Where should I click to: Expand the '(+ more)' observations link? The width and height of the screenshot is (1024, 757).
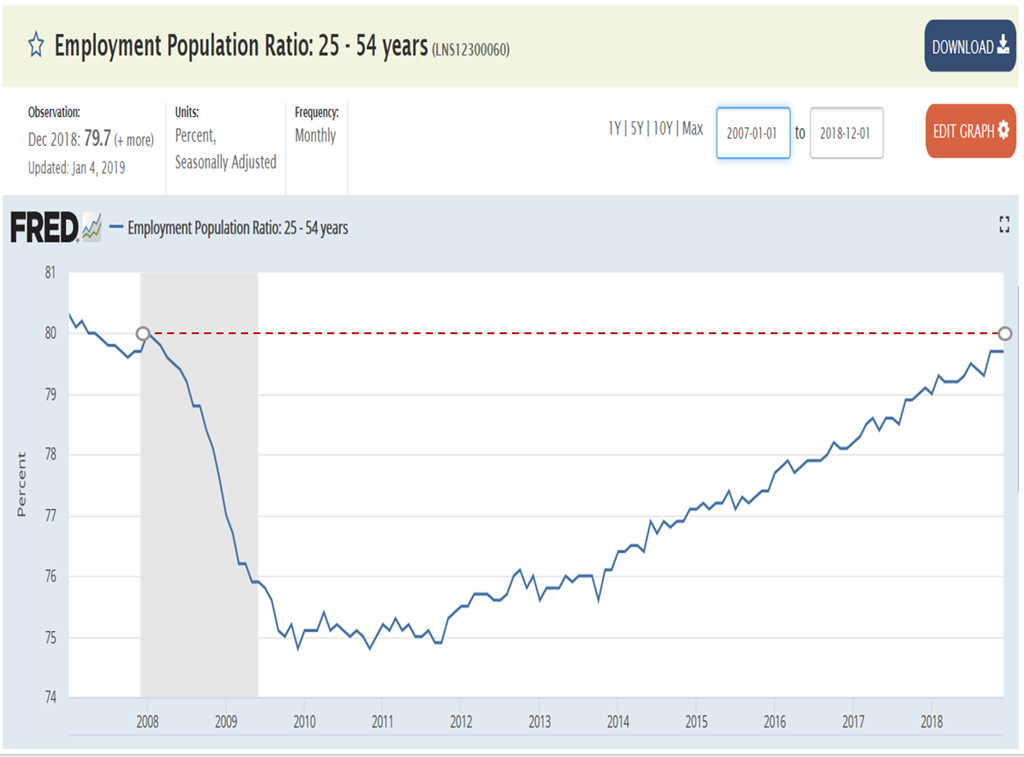coord(132,140)
